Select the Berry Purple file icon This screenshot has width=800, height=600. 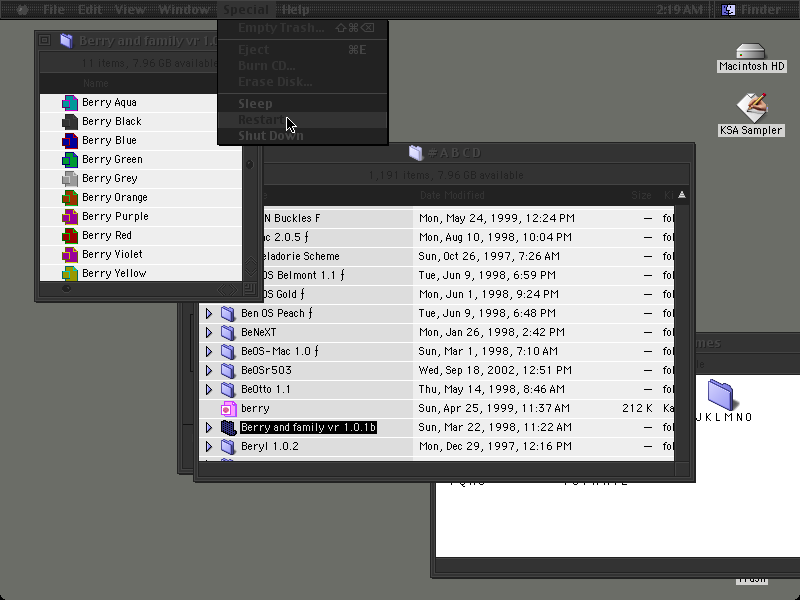pos(70,216)
